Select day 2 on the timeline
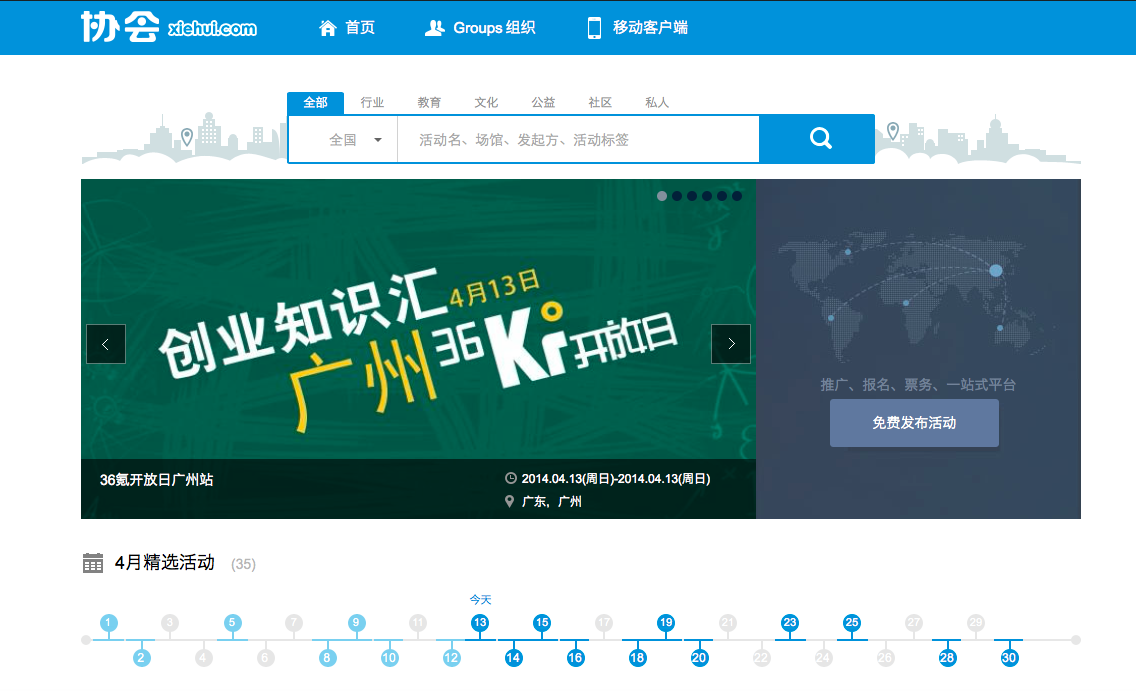Screen dimensions: 1136x691 point(141,658)
